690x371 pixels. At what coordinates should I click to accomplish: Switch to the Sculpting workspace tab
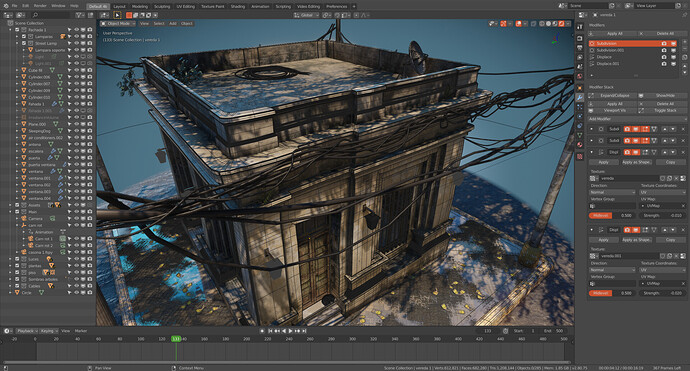coord(161,7)
